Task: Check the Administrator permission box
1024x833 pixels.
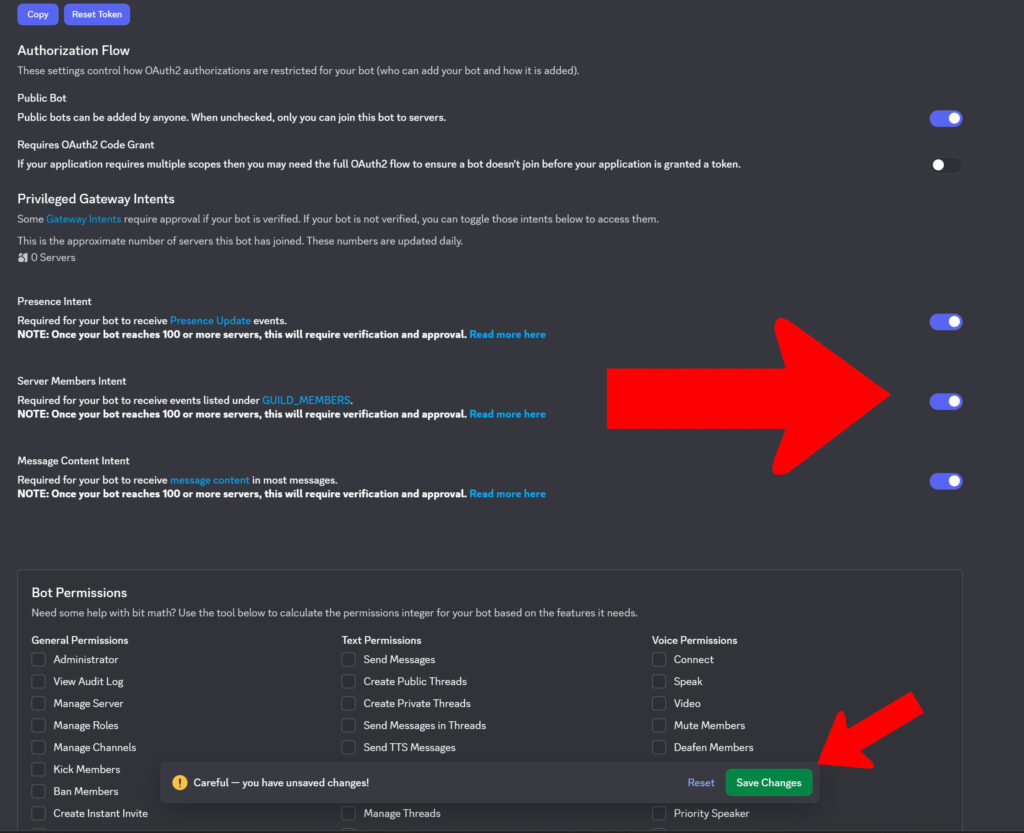Action: click(39, 660)
